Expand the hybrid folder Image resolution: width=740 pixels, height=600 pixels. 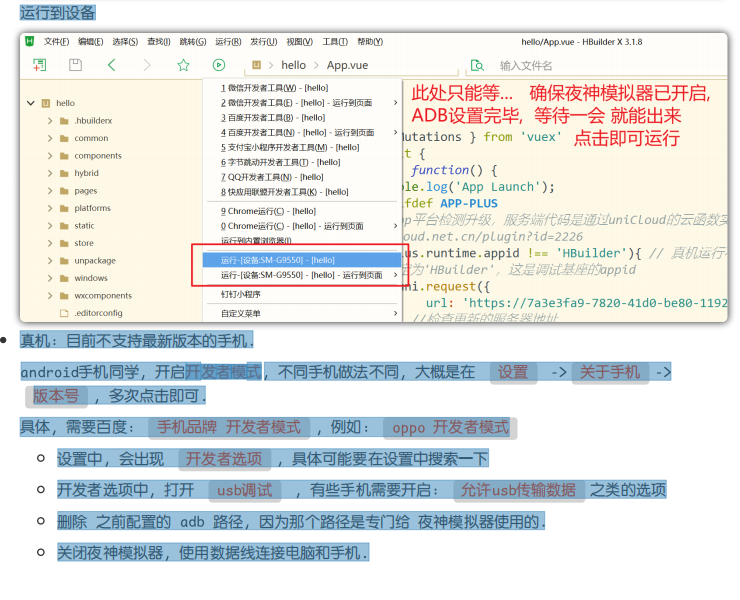point(50,173)
